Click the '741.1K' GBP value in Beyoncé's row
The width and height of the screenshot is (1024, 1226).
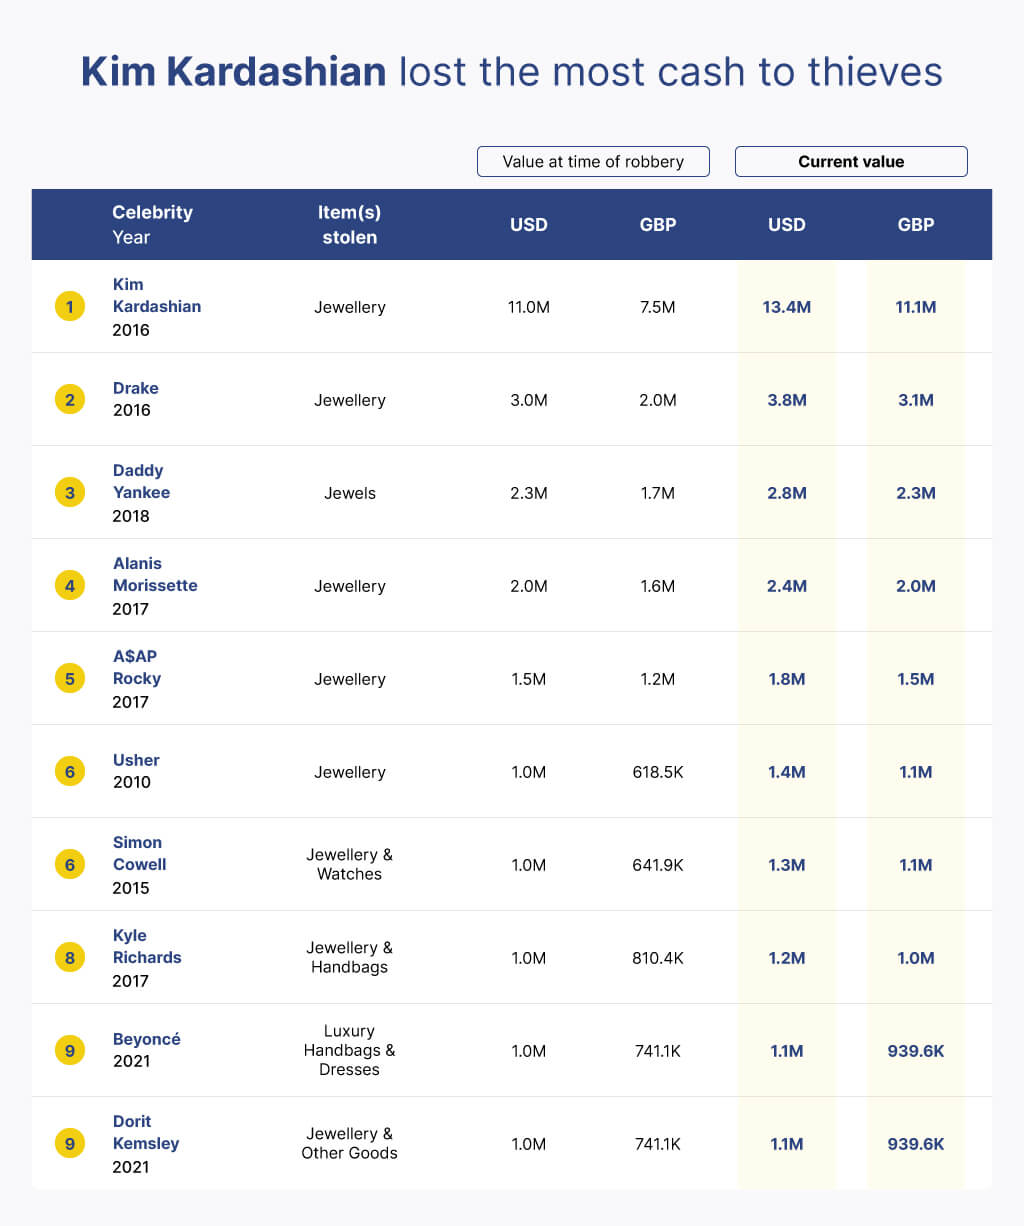(658, 1051)
